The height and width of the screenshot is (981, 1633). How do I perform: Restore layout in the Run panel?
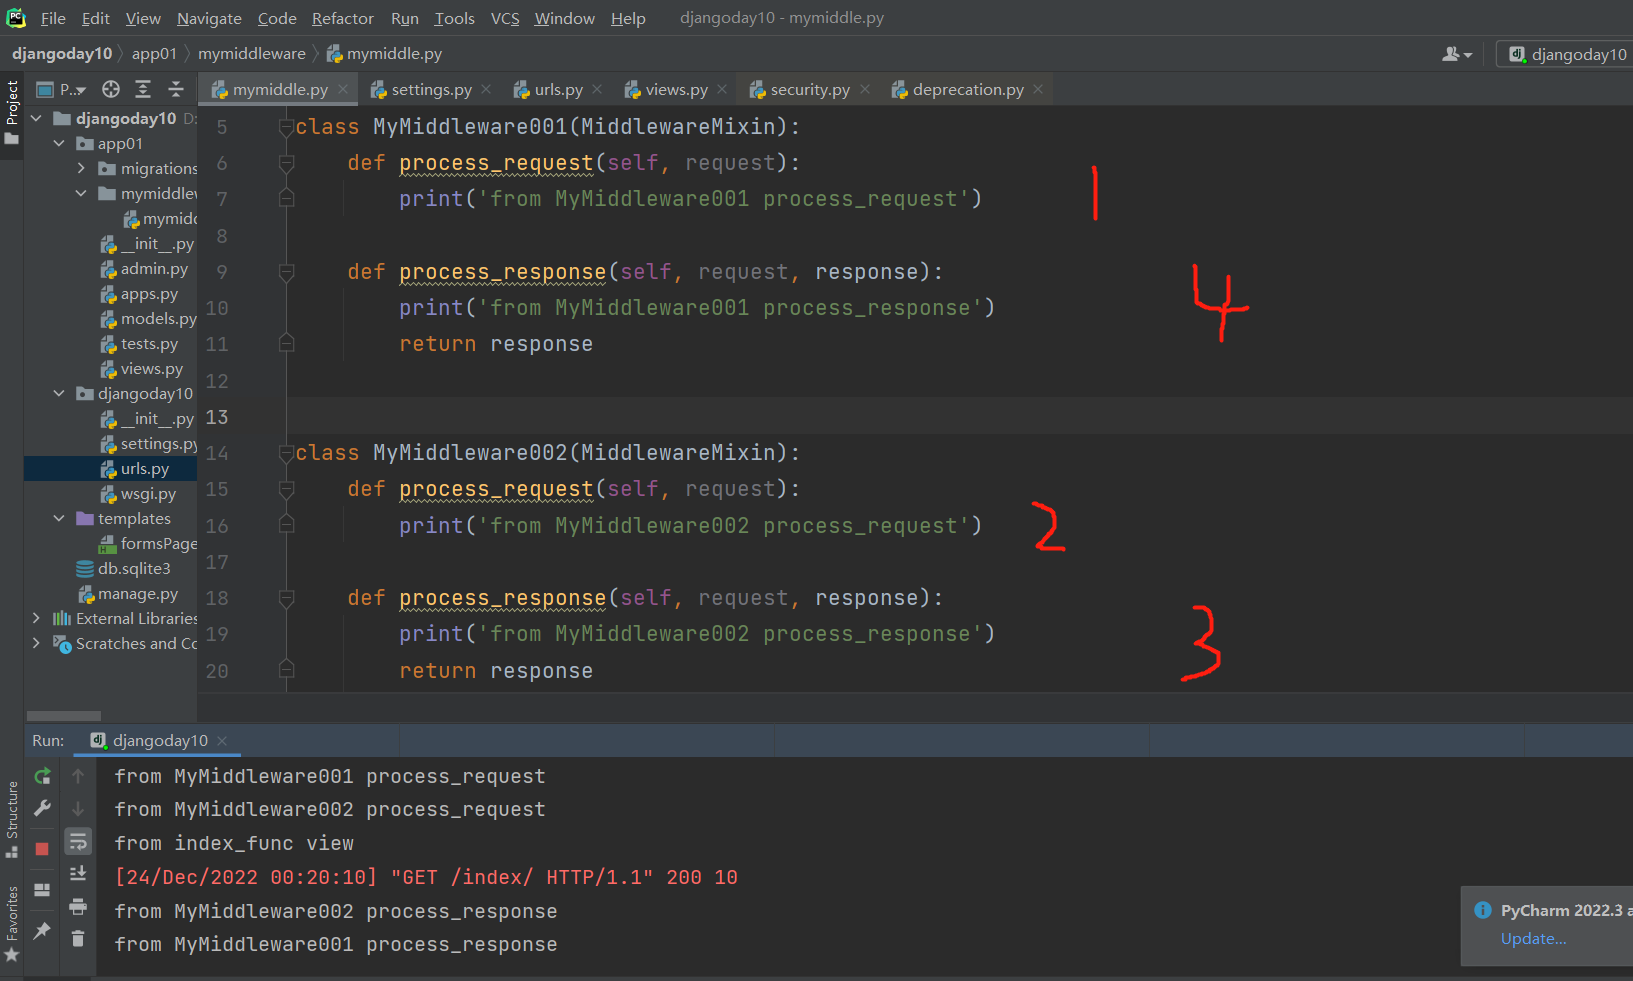point(42,890)
